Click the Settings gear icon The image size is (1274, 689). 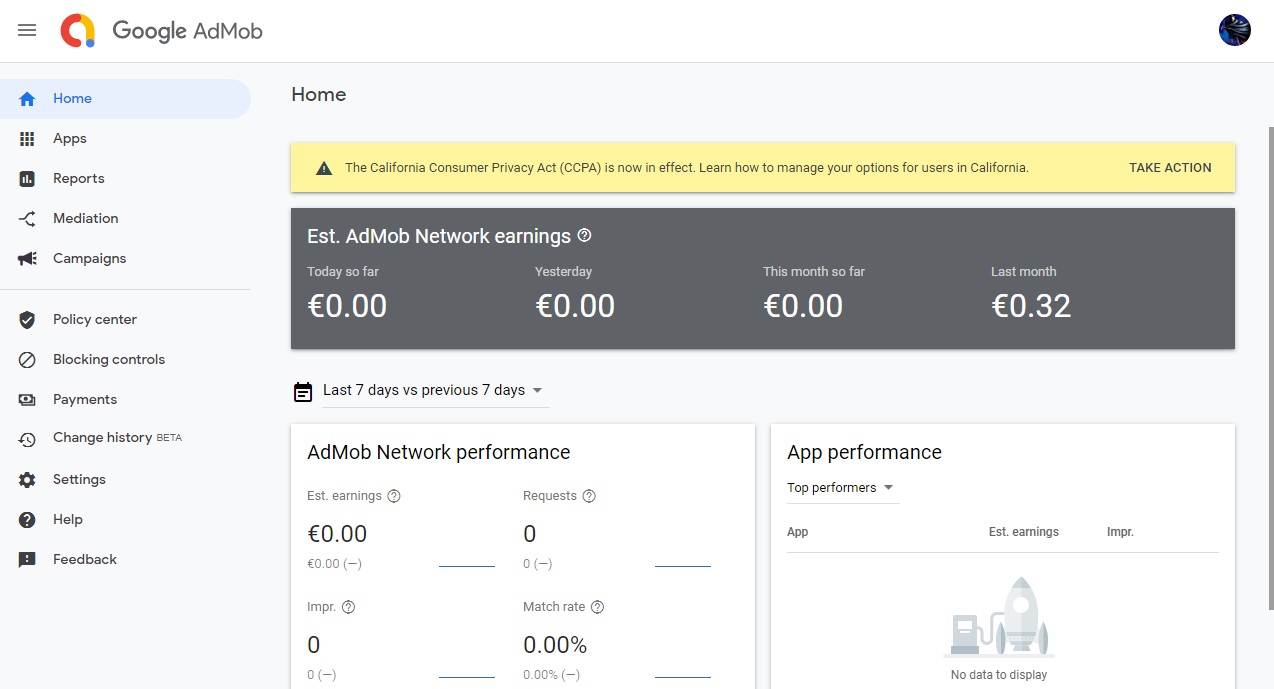click(27, 480)
